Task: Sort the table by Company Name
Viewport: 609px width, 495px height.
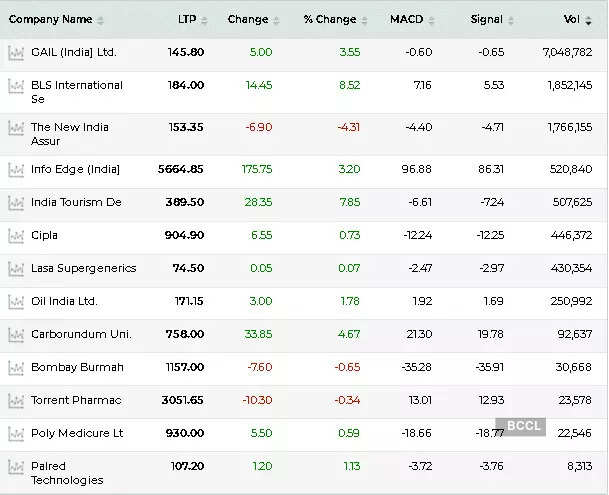Action: coord(50,19)
